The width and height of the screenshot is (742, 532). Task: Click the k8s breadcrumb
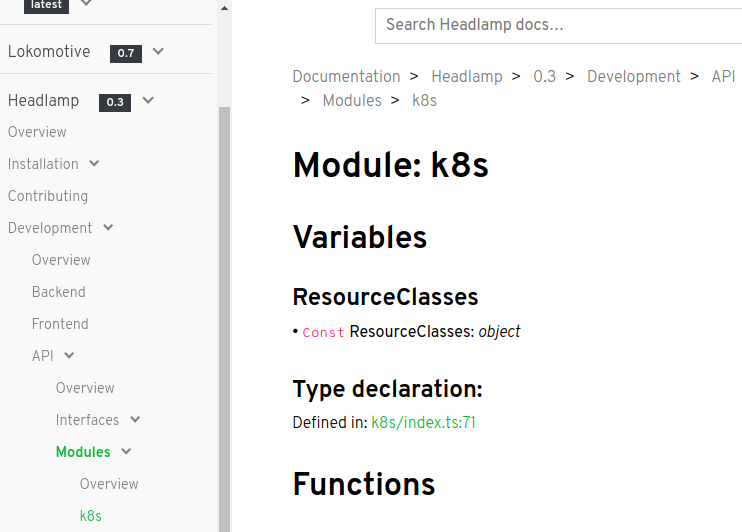point(424,100)
